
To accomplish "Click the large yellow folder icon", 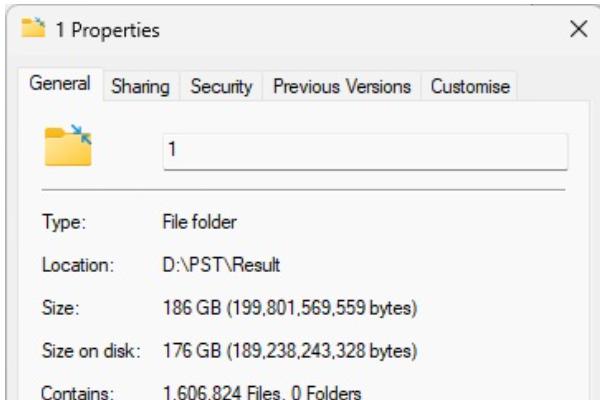I will (68, 146).
